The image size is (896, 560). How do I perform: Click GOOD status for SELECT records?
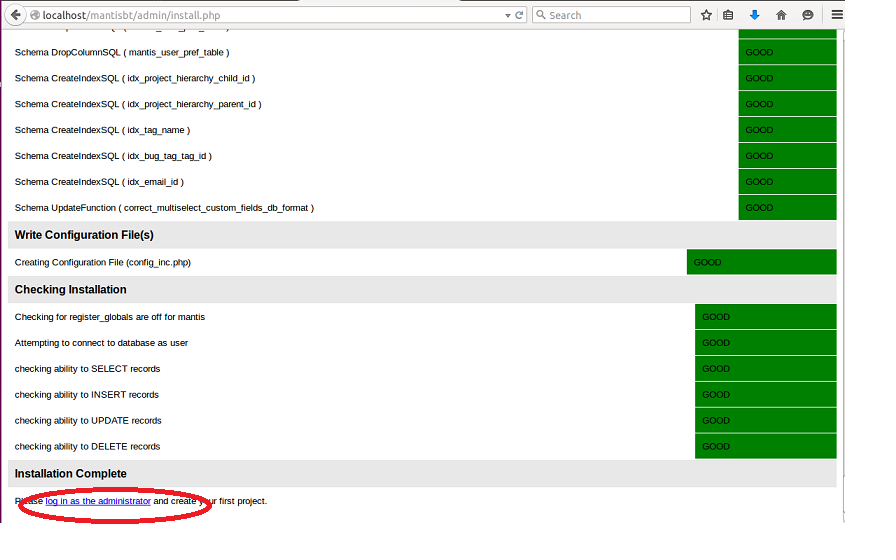(x=766, y=369)
